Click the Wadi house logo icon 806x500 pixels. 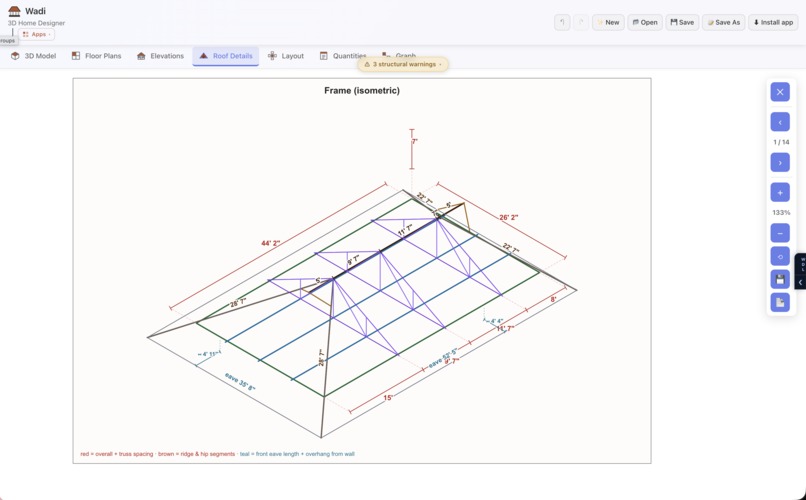pyautogui.click(x=14, y=11)
